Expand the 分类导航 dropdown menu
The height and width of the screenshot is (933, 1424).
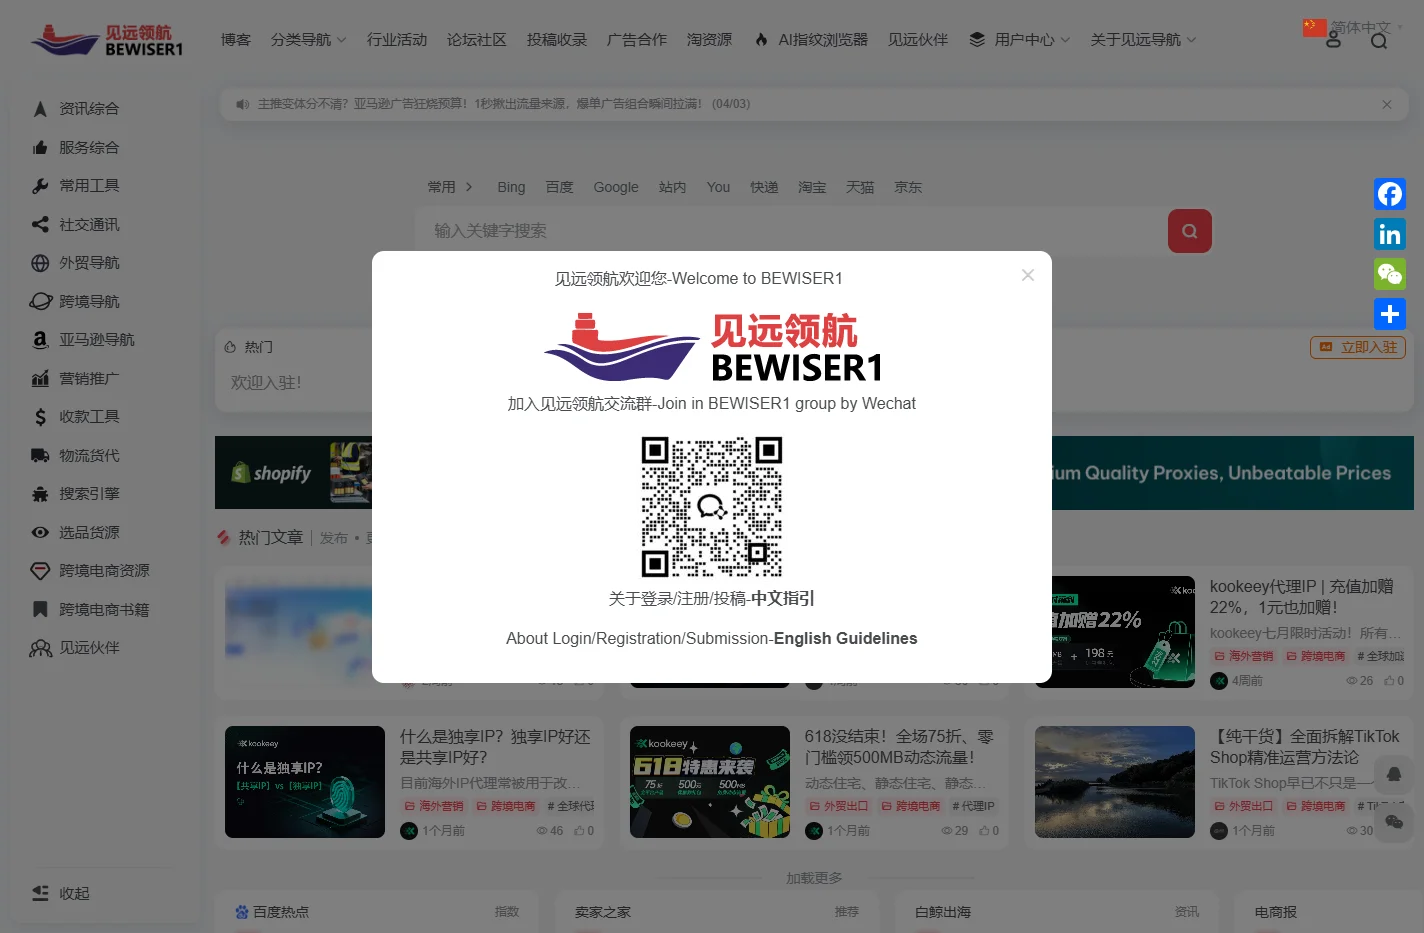(308, 40)
